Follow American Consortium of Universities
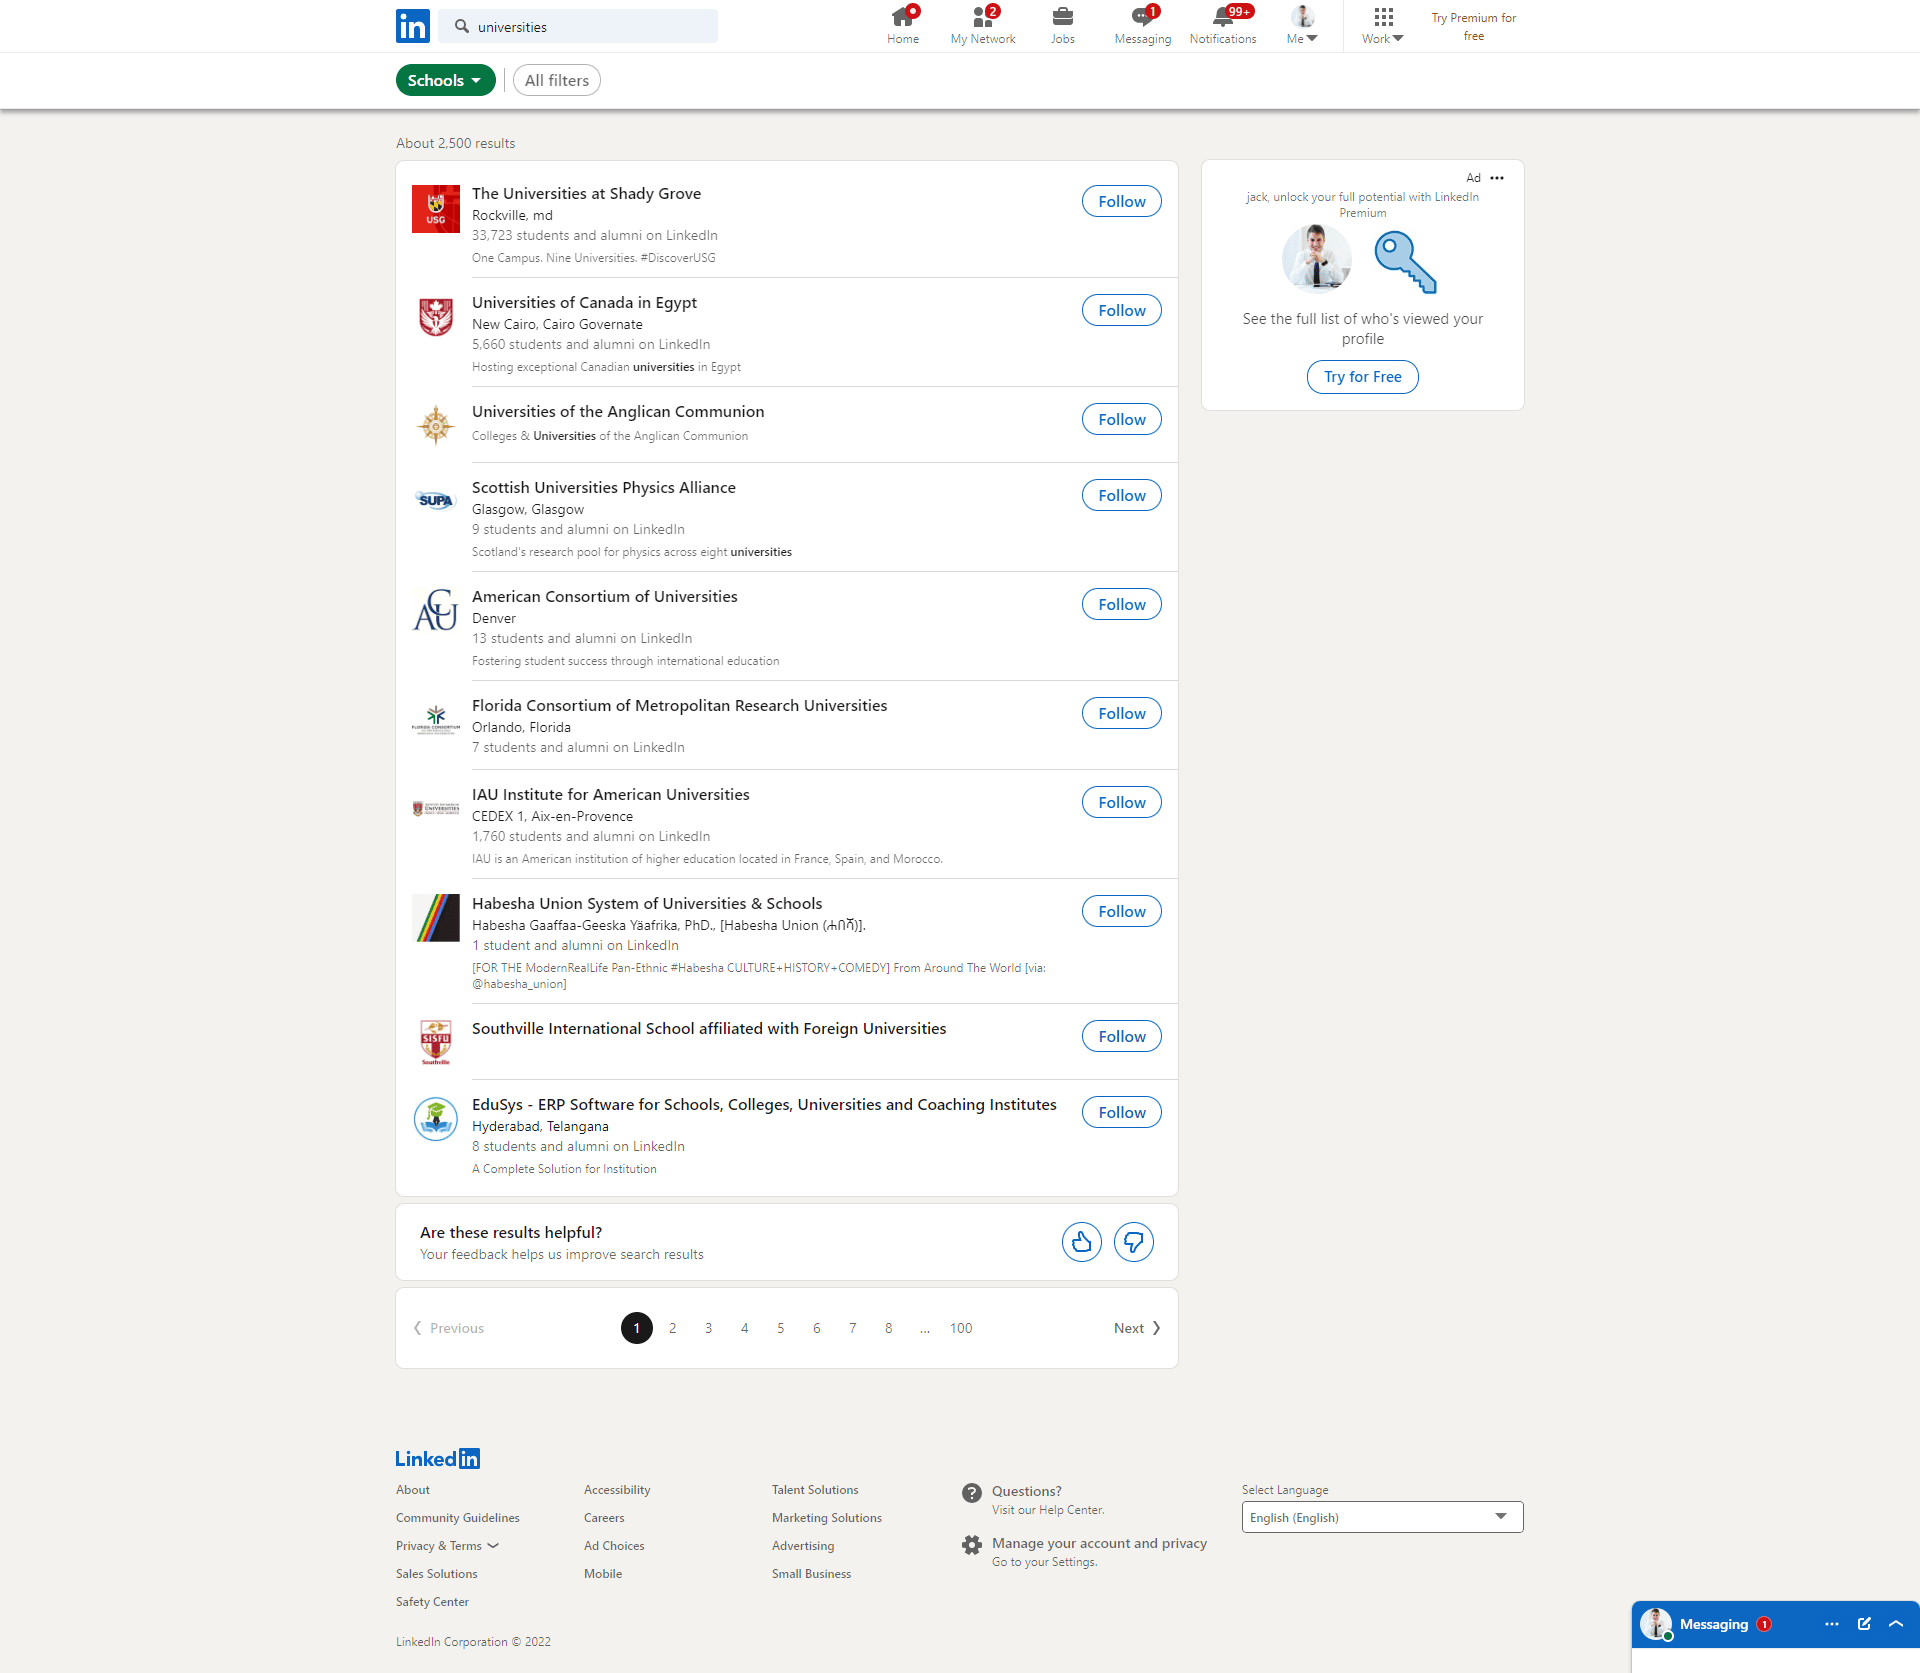1920x1673 pixels. click(1122, 604)
